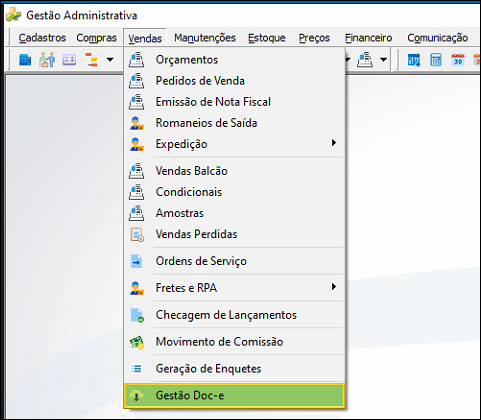Open the Comunicação menu
Viewport: 481px width, 420px height.
pos(437,38)
